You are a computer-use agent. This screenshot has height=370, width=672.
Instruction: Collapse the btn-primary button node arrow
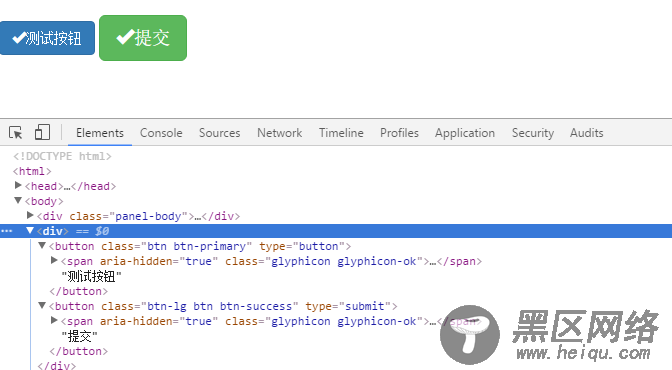pos(42,245)
